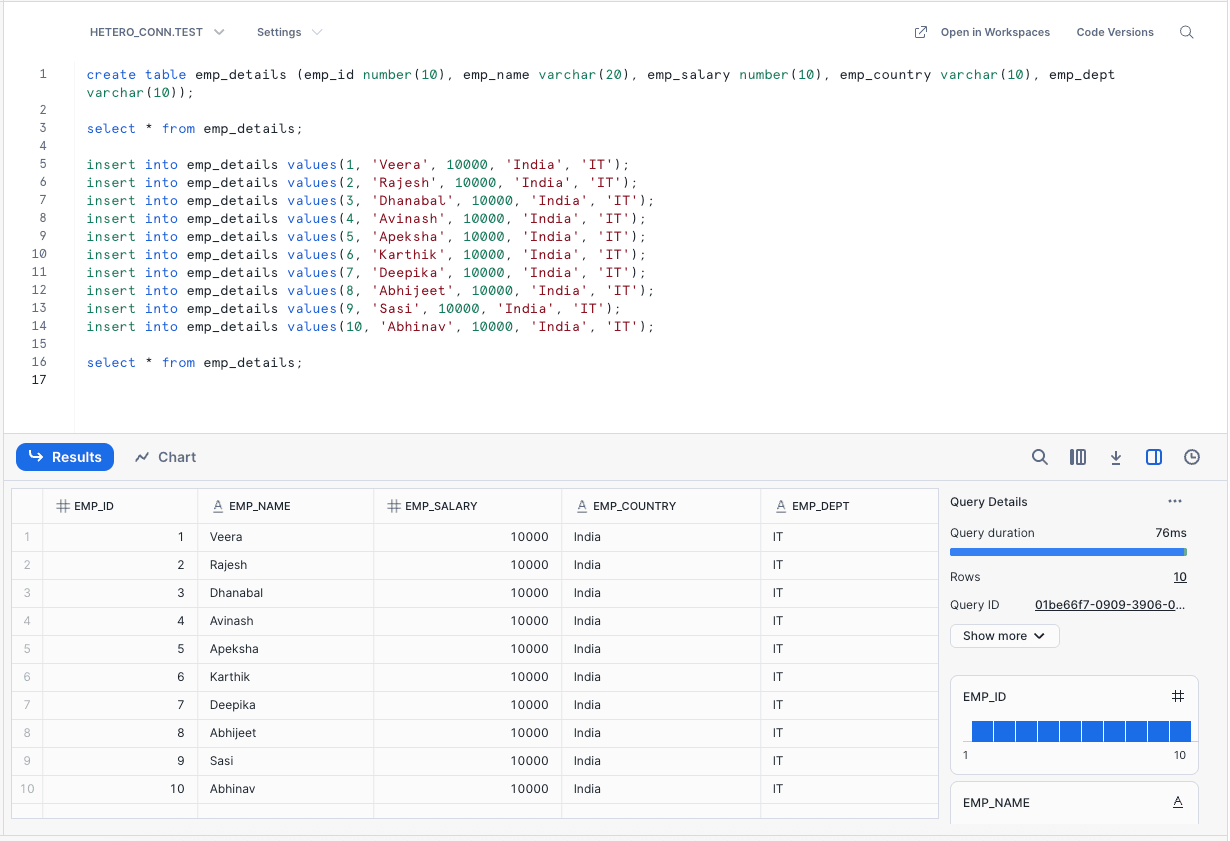Select the Veera name cell

pyautogui.click(x=286, y=537)
